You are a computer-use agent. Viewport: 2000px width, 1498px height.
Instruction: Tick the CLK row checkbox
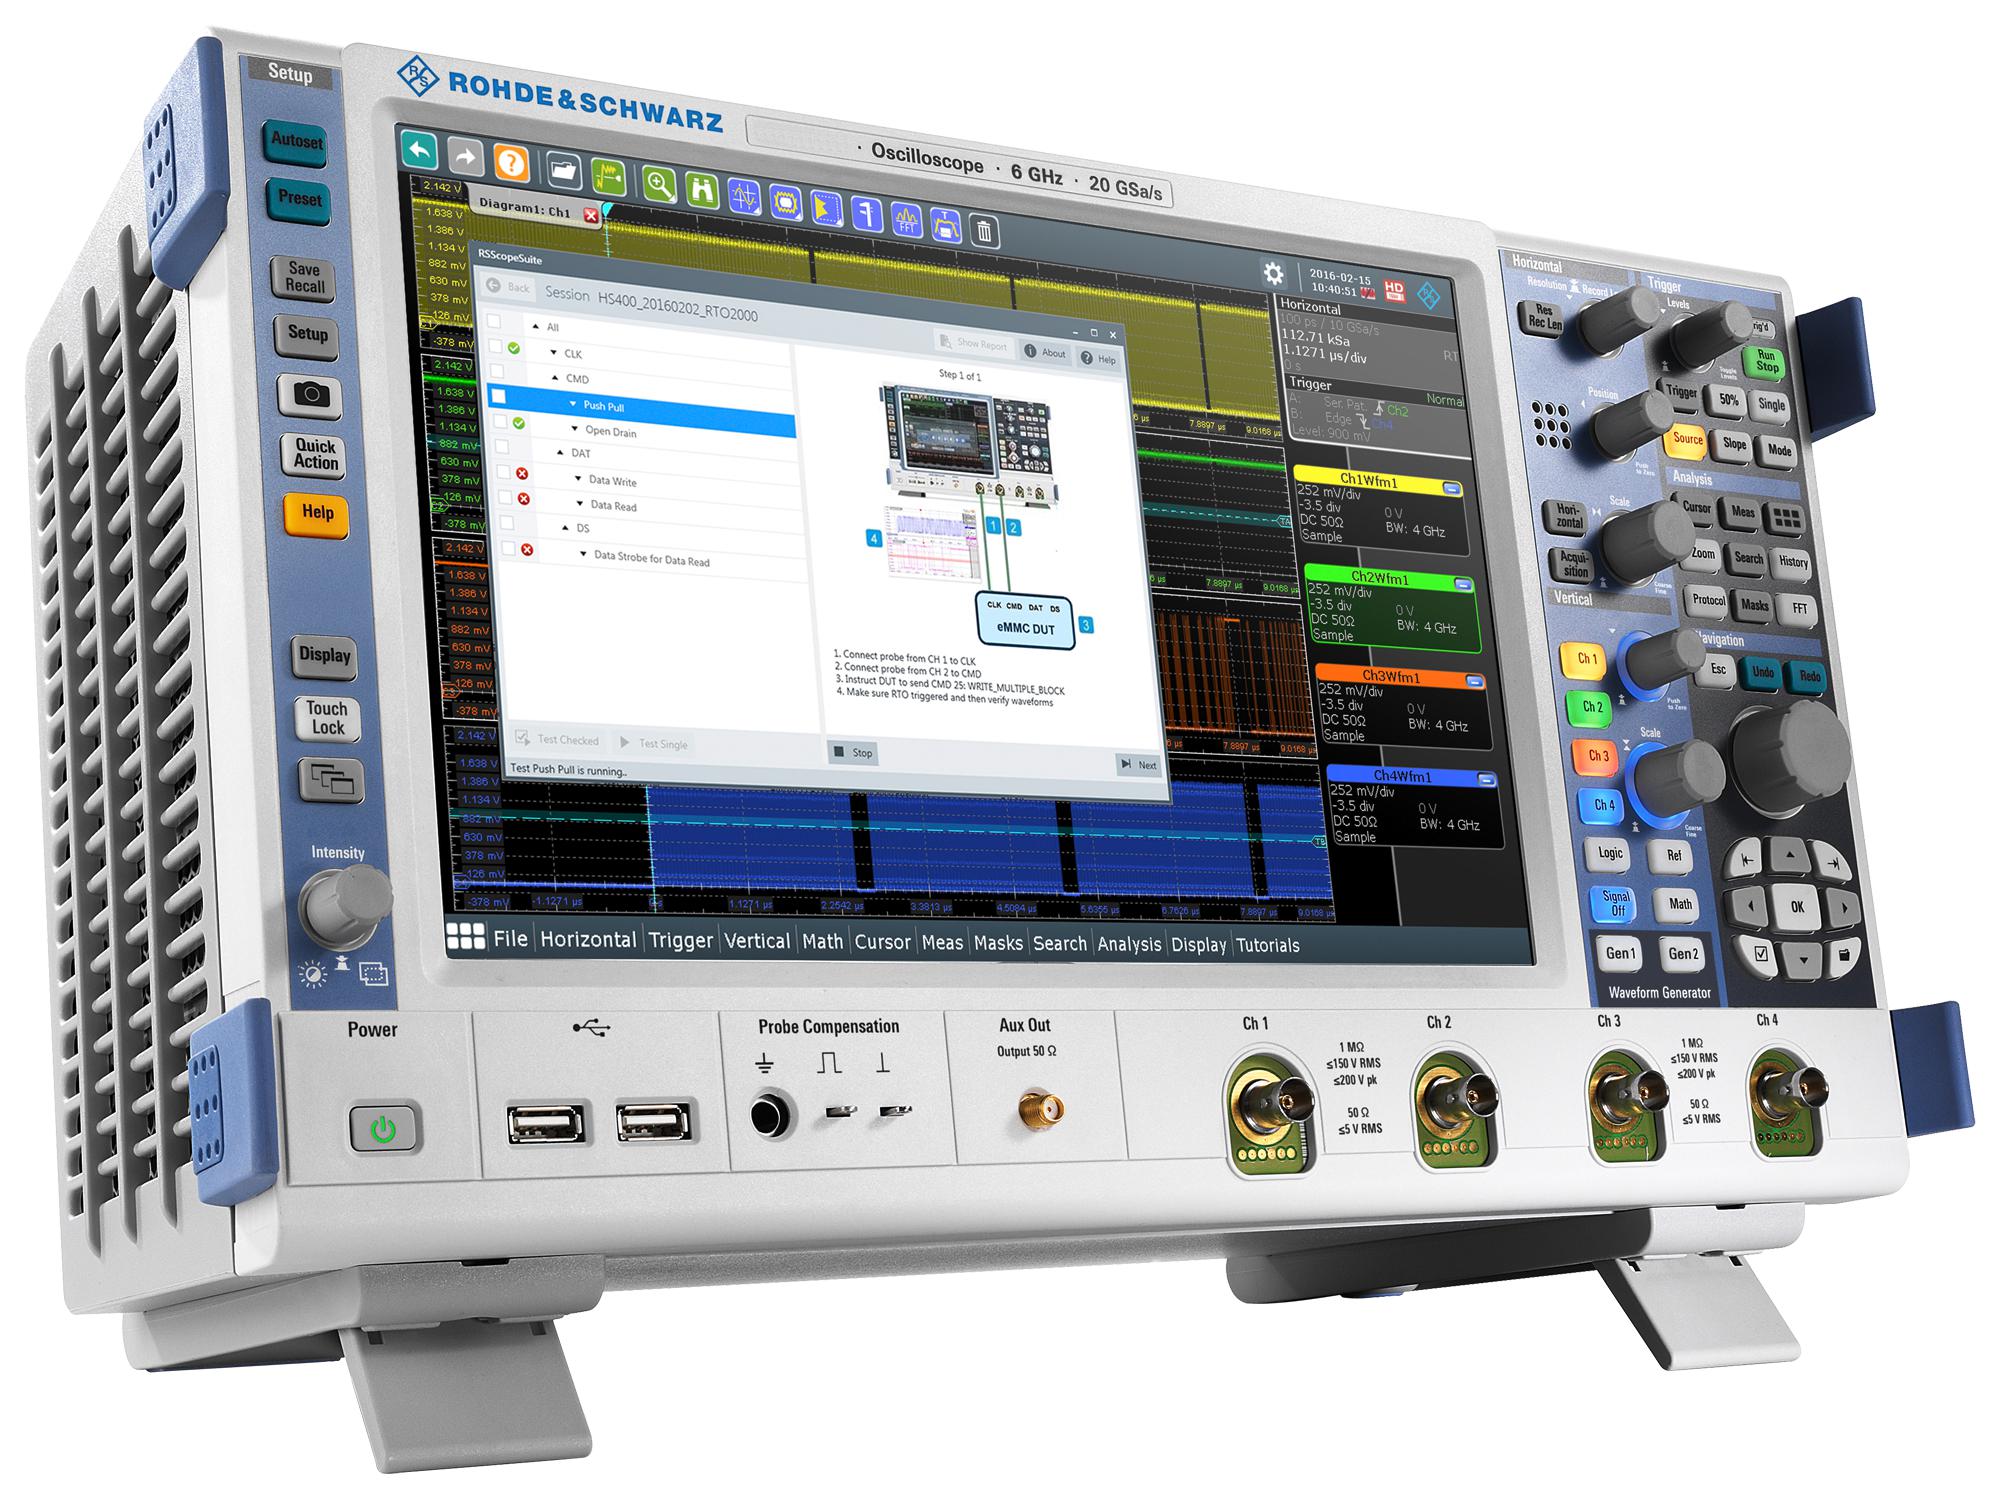pos(494,345)
